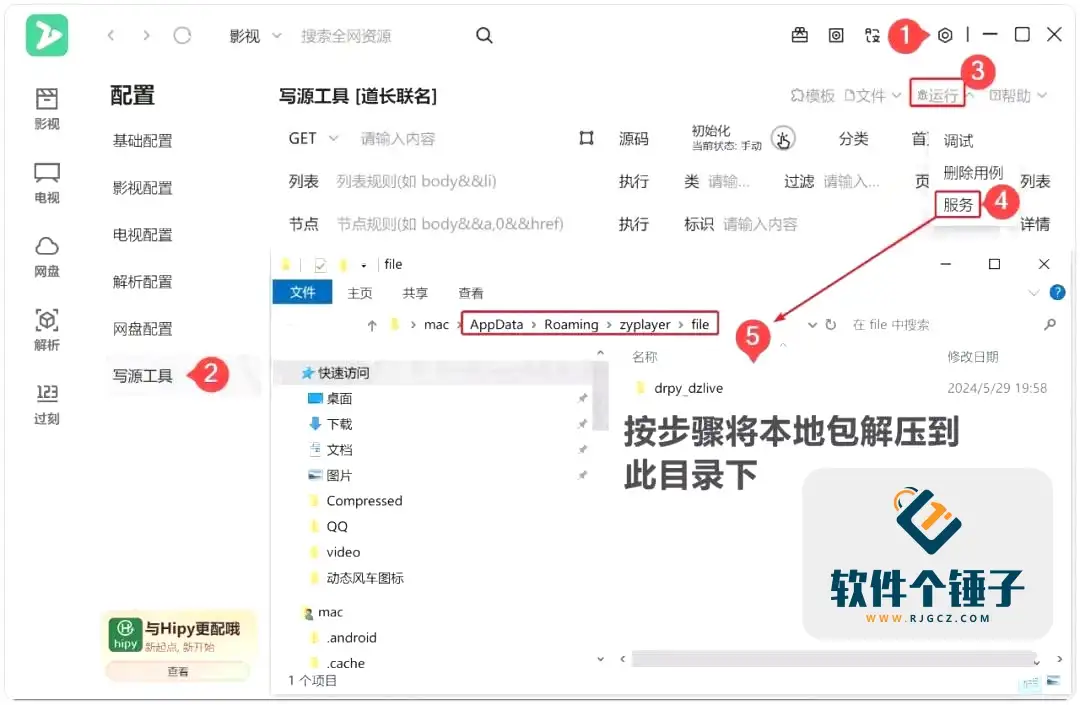
Task: Open the file explorer help icon
Action: pos(1057,293)
